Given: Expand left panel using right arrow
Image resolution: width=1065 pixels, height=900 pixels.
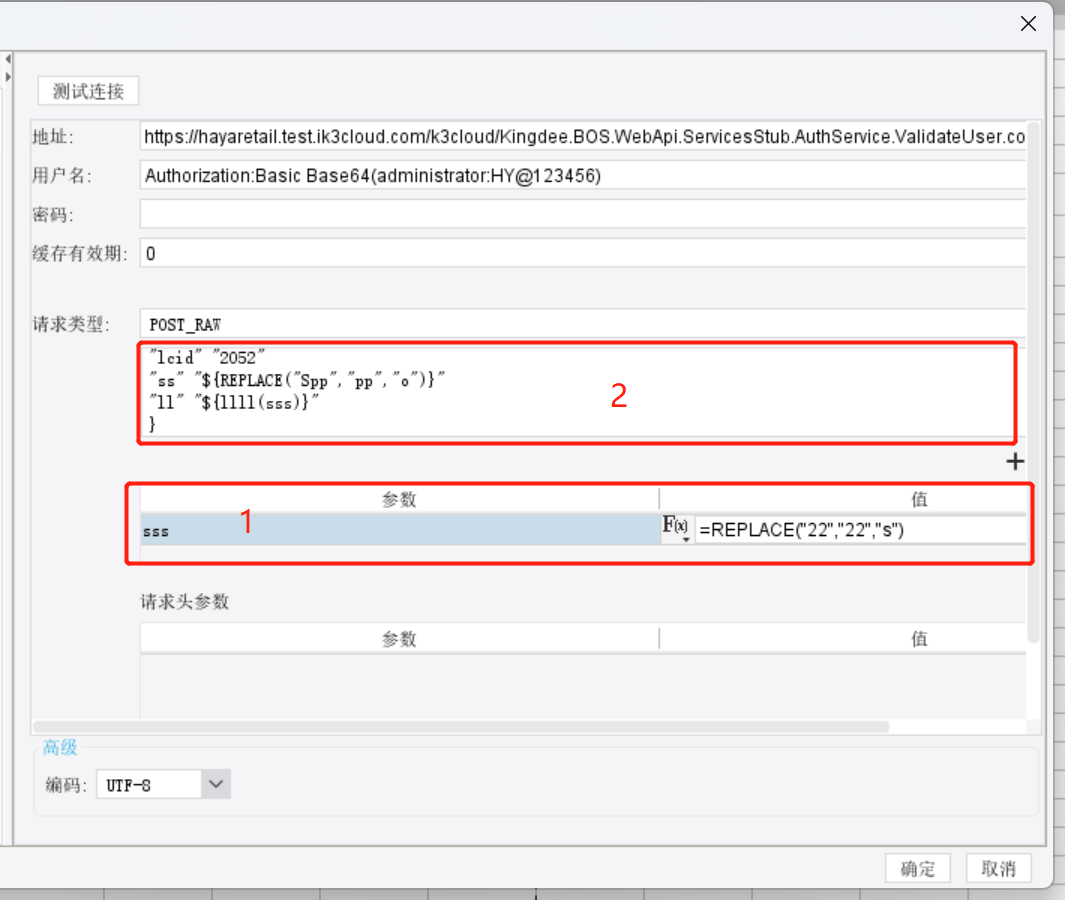Looking at the screenshot, I should [7, 77].
